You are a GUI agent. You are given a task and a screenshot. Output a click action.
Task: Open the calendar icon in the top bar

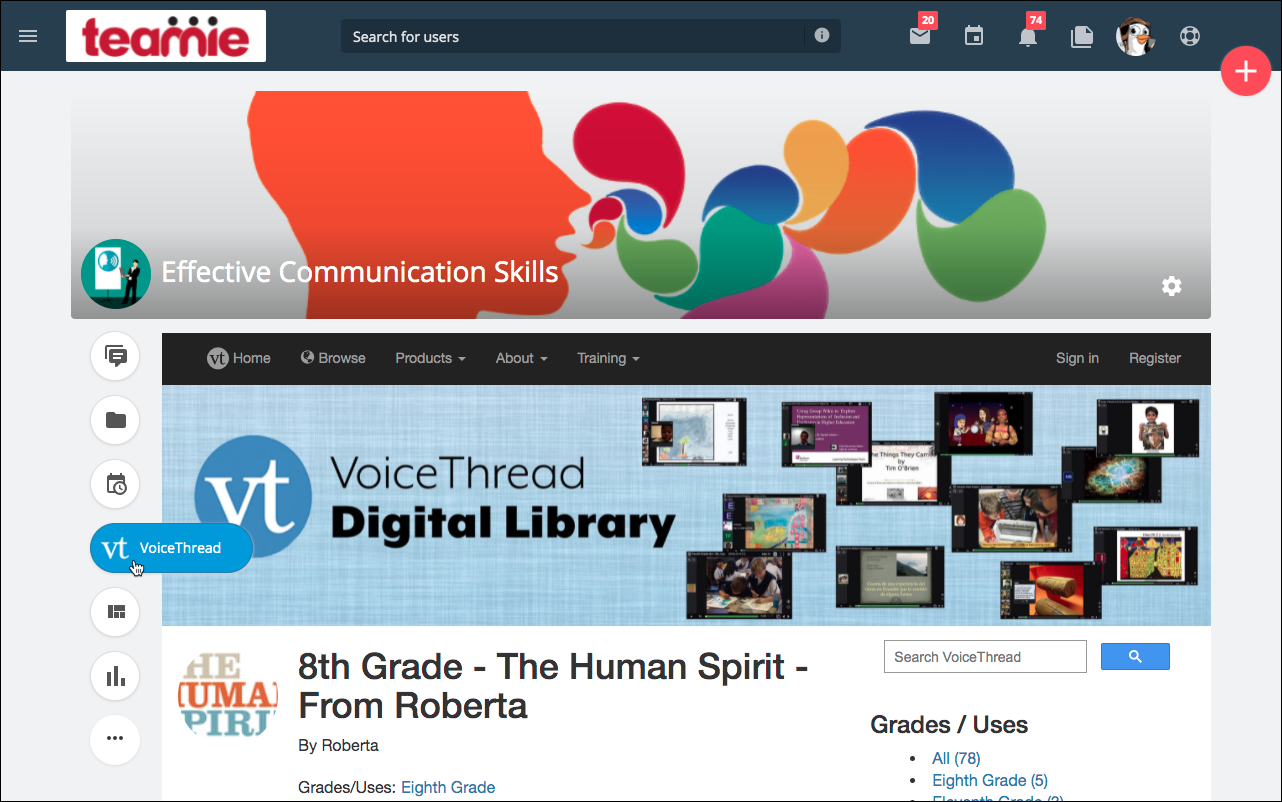[974, 36]
